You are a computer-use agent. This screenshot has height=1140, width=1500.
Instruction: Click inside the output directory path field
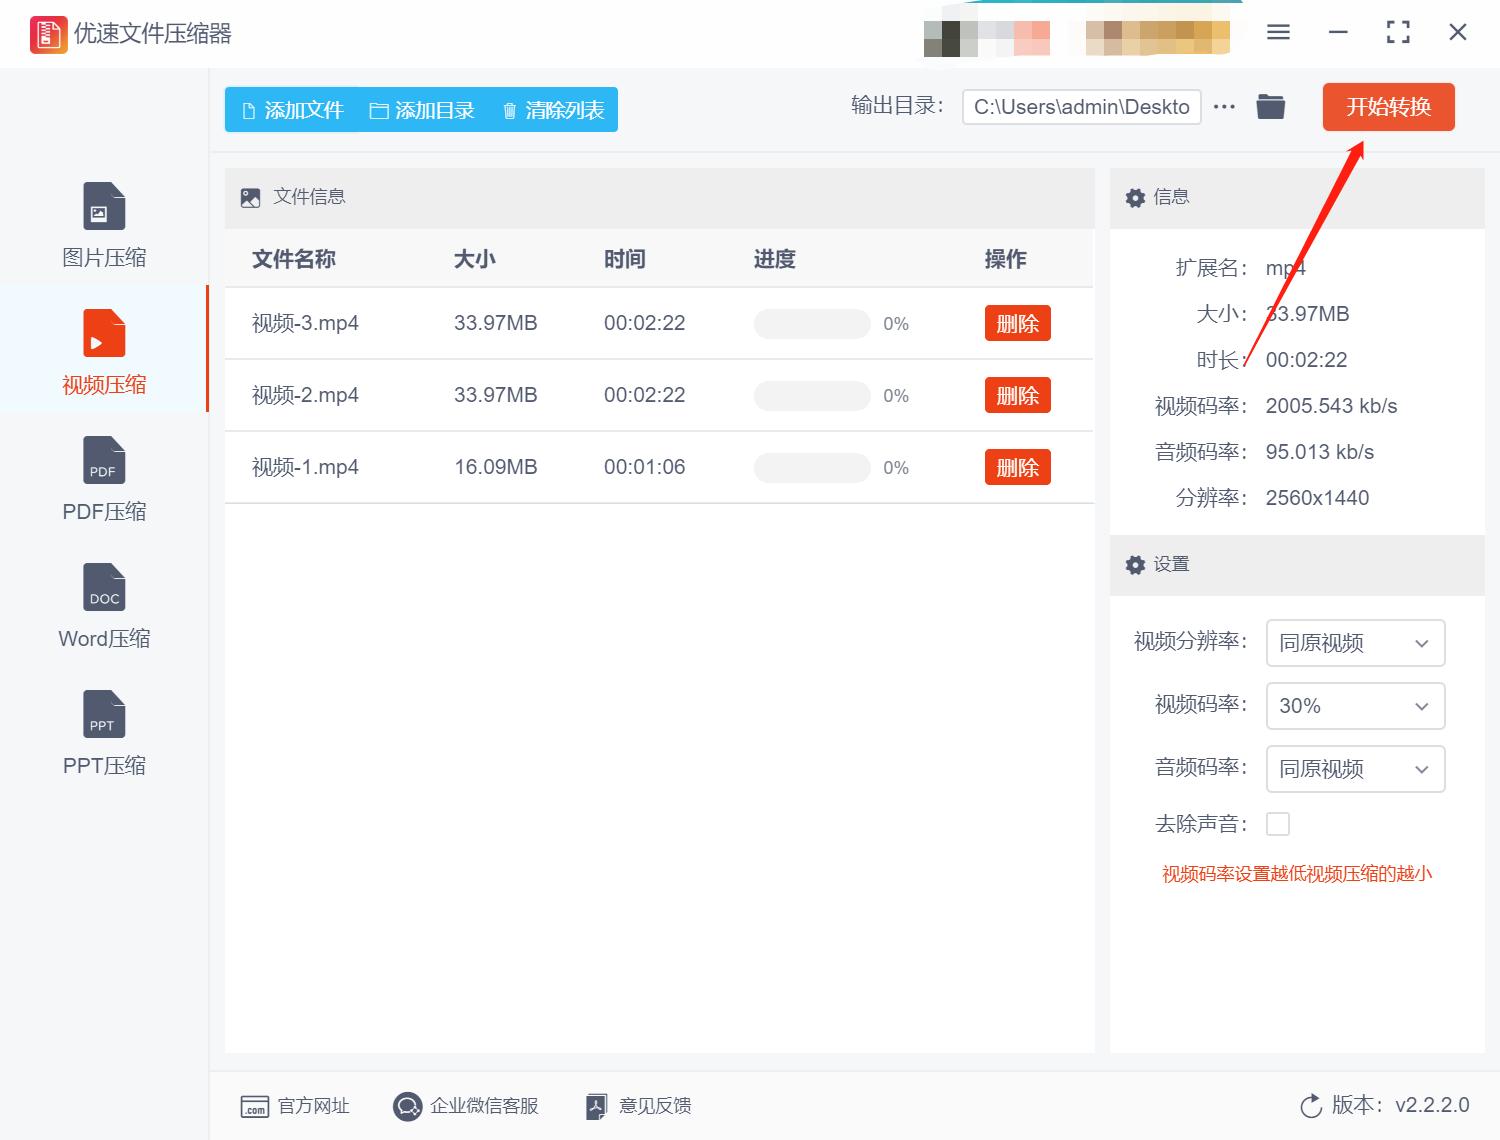click(1080, 106)
